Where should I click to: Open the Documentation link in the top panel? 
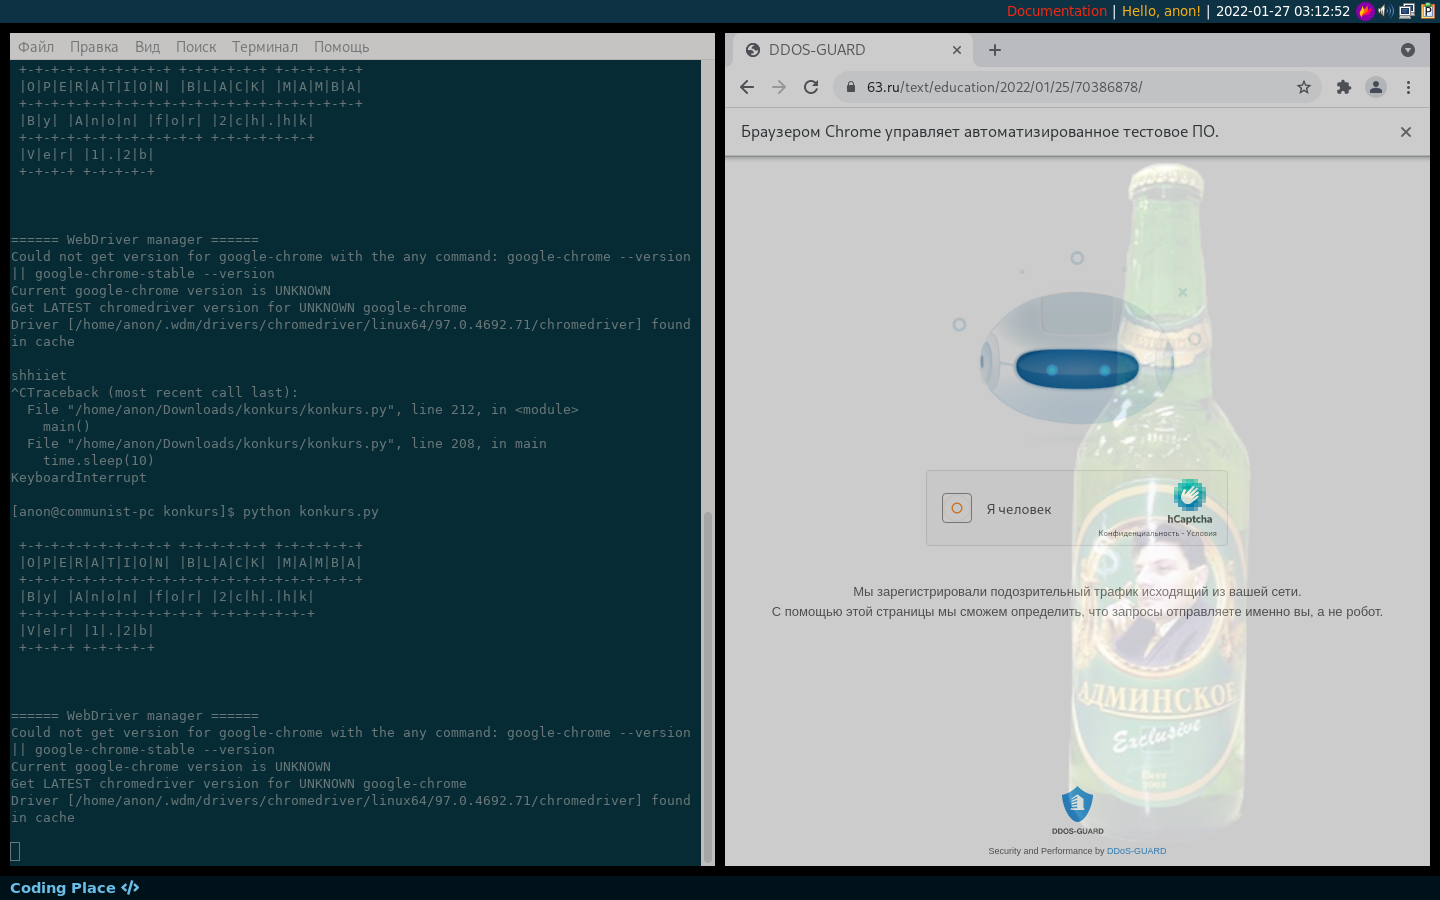click(x=1057, y=11)
